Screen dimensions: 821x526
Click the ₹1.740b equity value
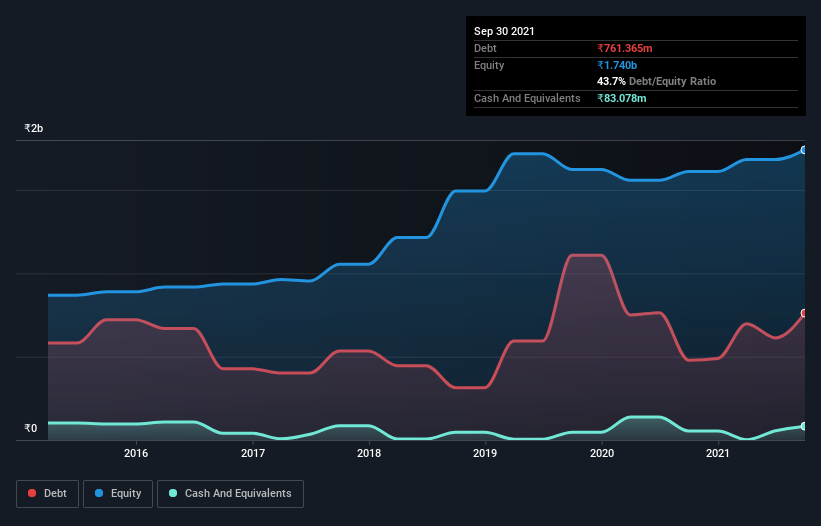(x=617, y=65)
